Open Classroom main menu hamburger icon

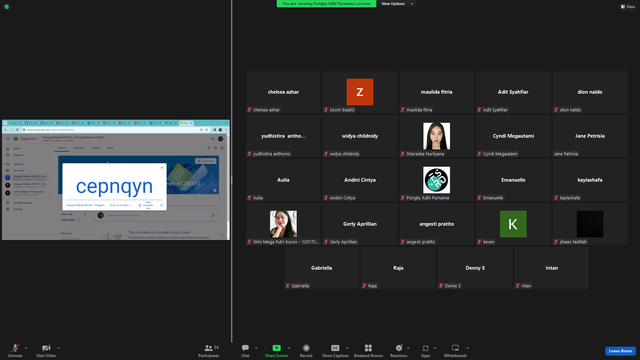[7, 139]
